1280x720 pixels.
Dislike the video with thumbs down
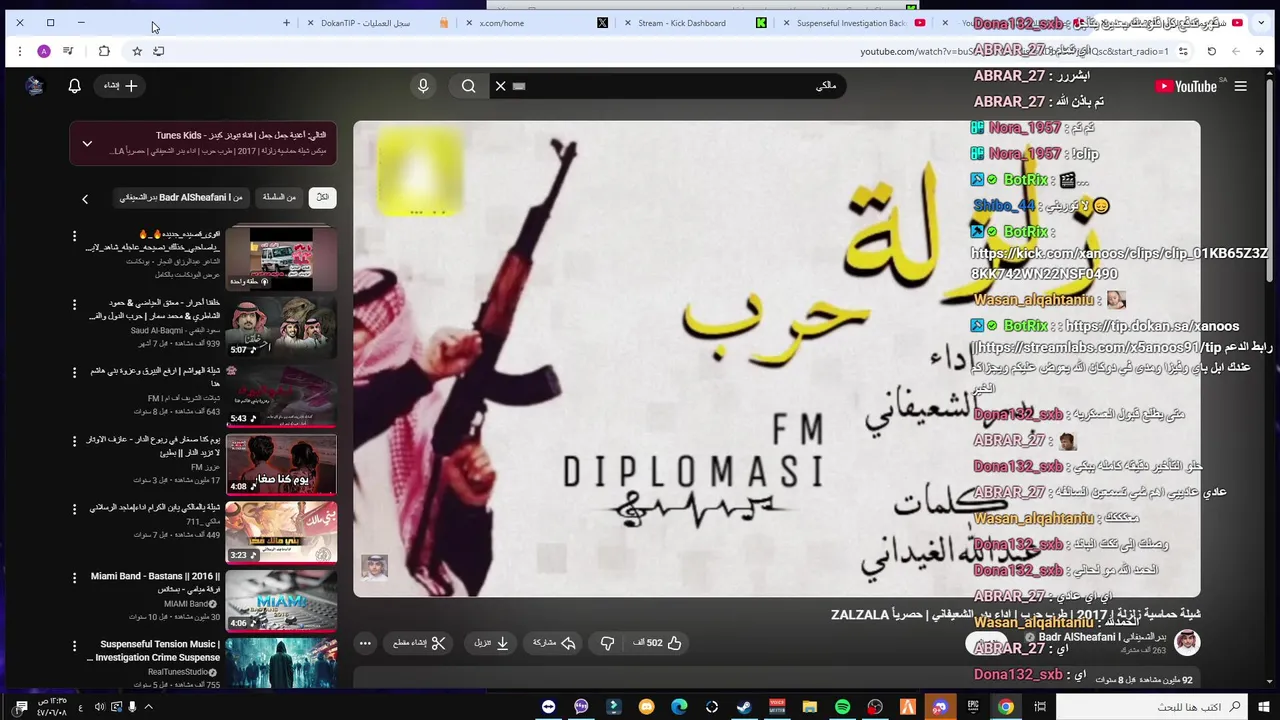(x=607, y=643)
